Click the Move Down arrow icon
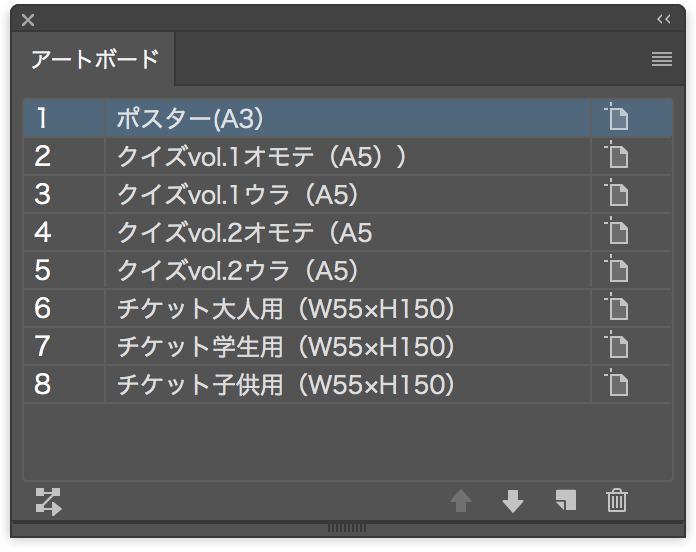Image resolution: width=696 pixels, height=552 pixels. [513, 501]
